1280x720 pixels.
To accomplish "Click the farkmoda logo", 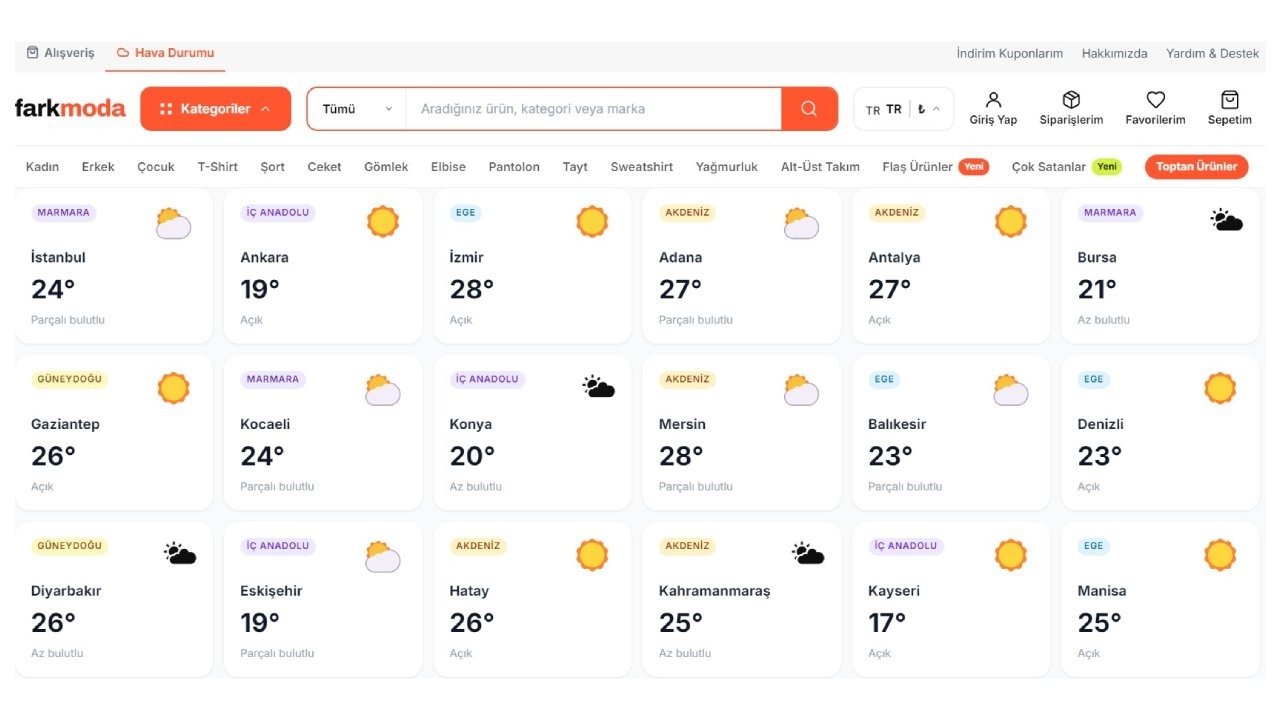I will 70,108.
